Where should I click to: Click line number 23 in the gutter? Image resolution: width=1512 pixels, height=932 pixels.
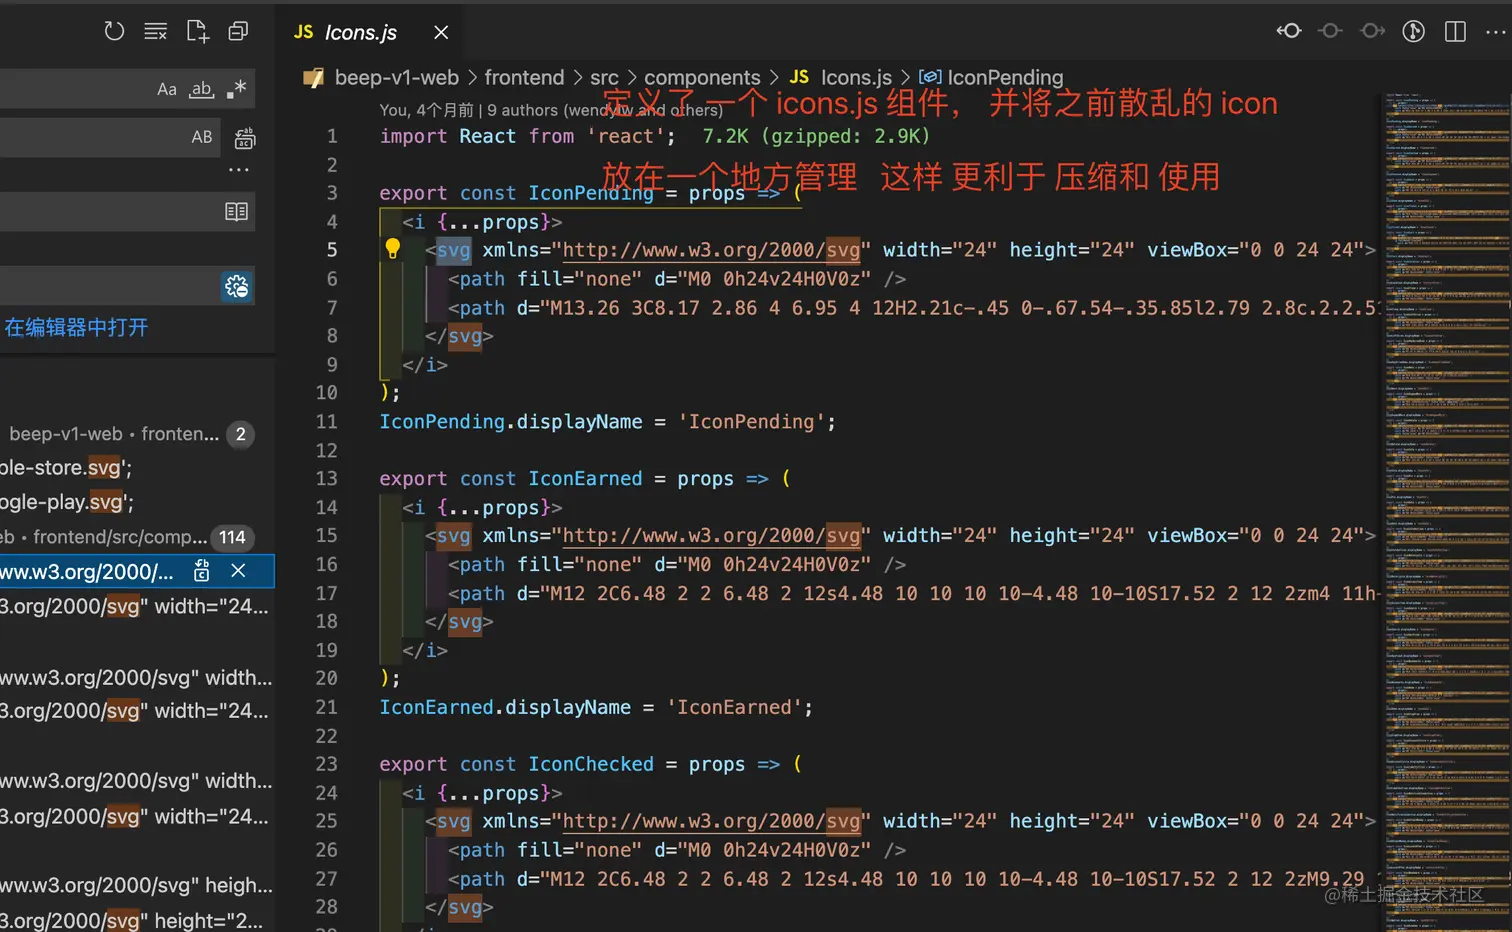point(327,764)
